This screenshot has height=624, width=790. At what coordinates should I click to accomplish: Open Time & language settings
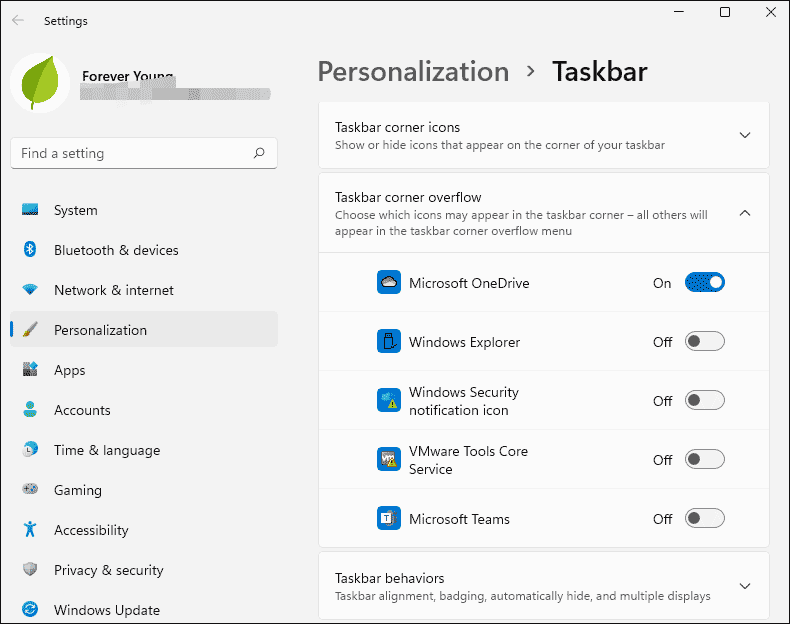(144, 449)
